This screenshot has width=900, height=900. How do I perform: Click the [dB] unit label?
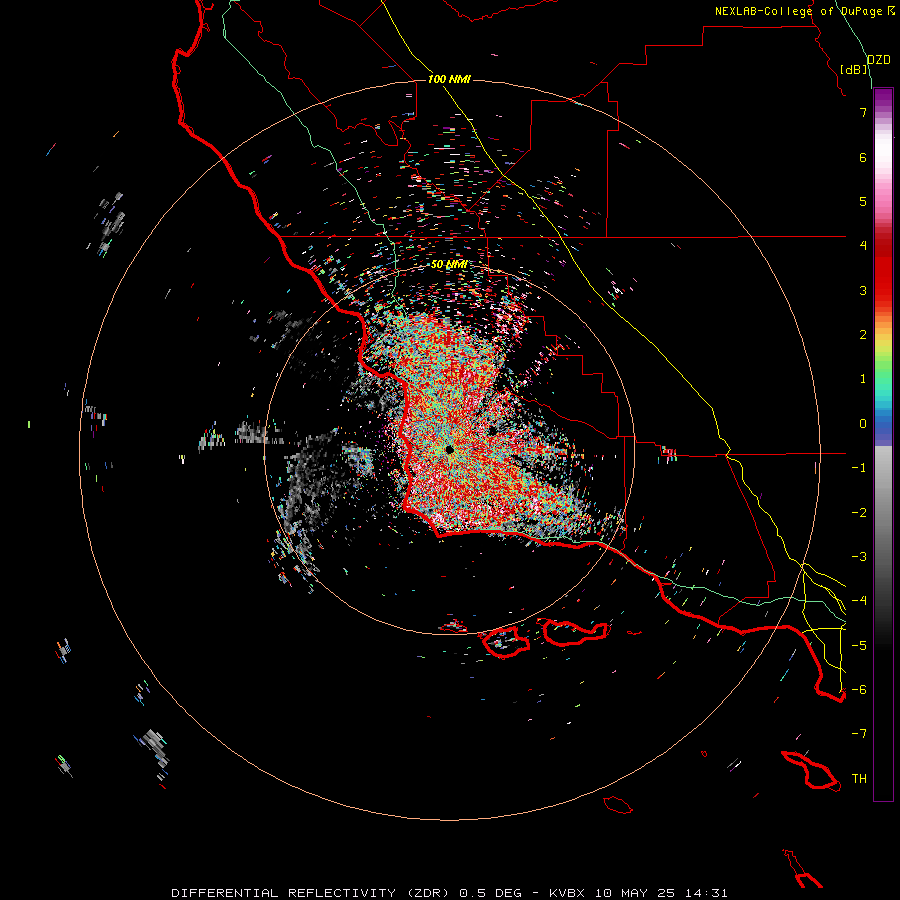[854, 69]
